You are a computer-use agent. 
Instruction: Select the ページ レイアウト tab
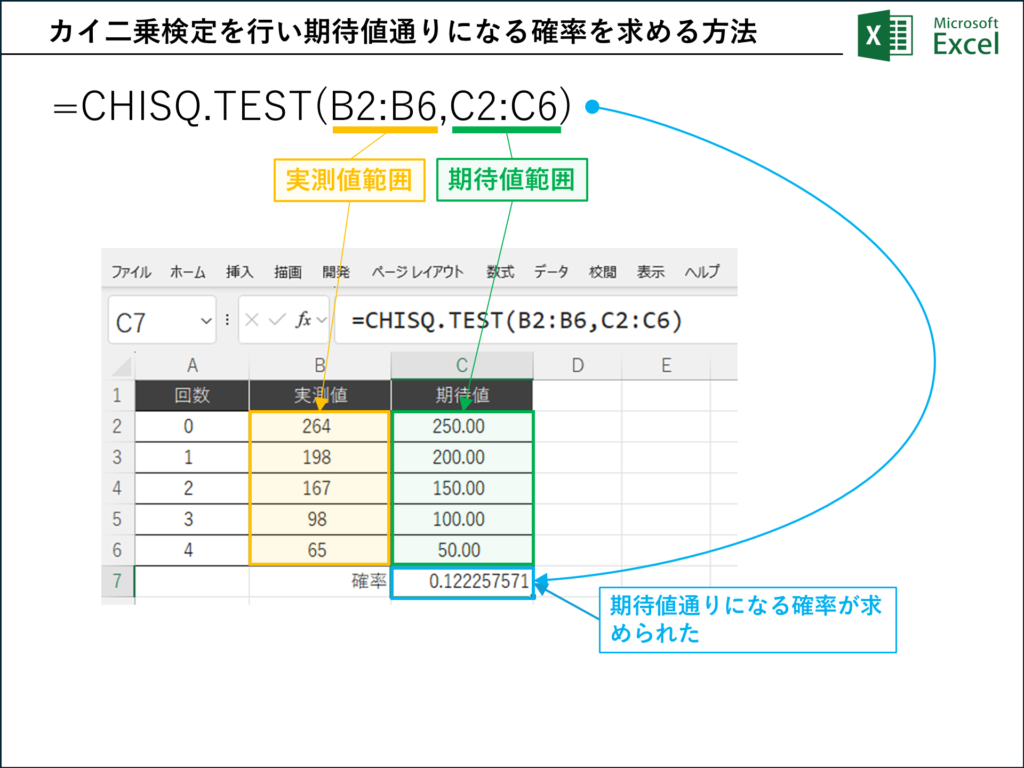click(x=418, y=272)
